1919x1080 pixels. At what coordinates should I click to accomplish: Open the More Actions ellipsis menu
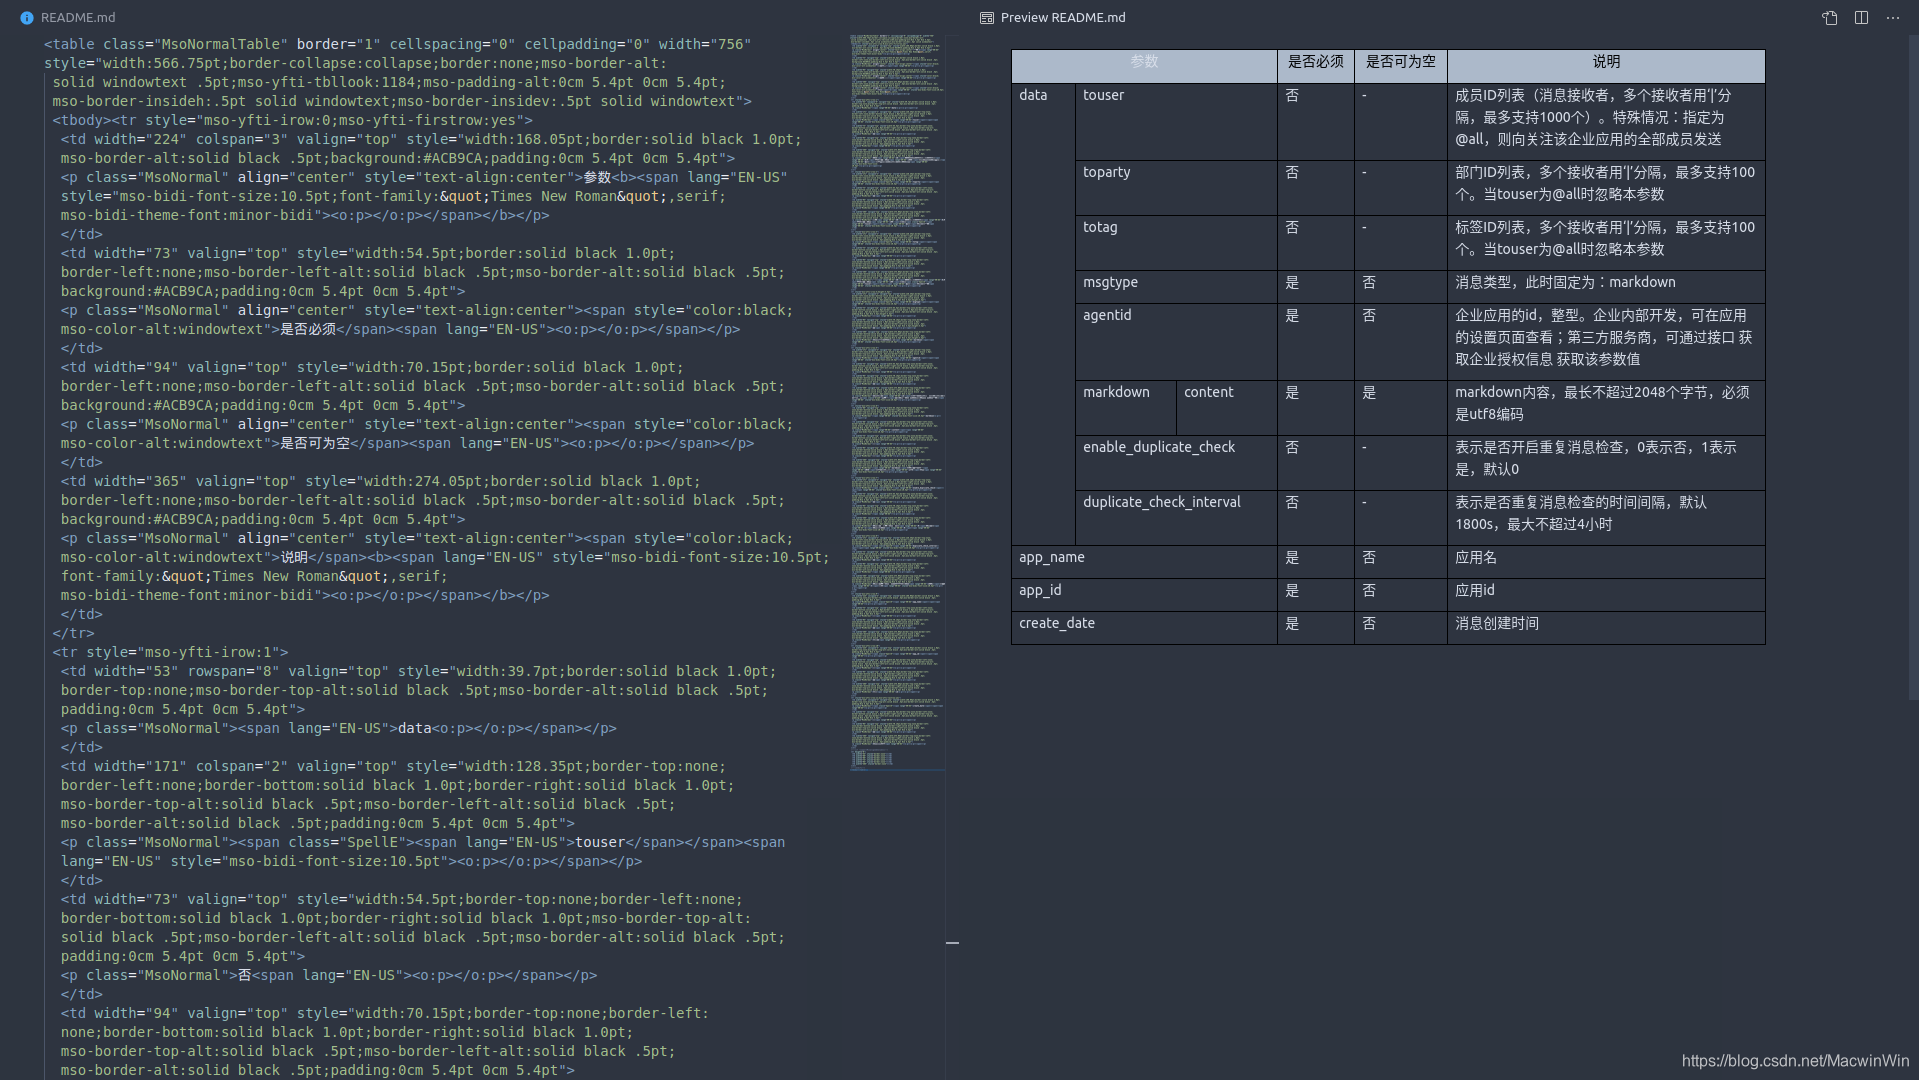pos(1893,18)
